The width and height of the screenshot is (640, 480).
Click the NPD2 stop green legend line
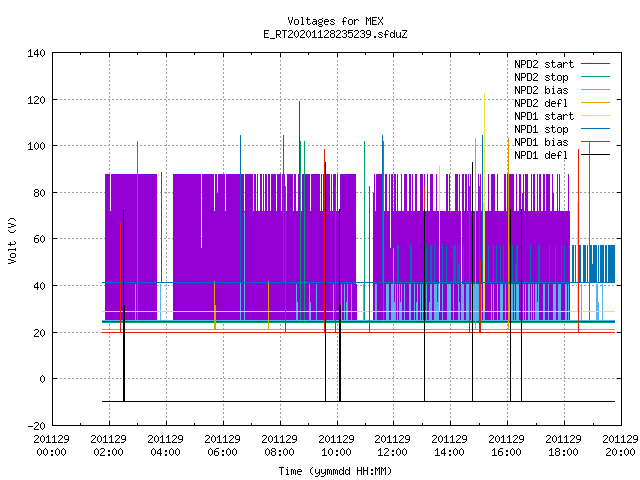pyautogui.click(x=595, y=77)
